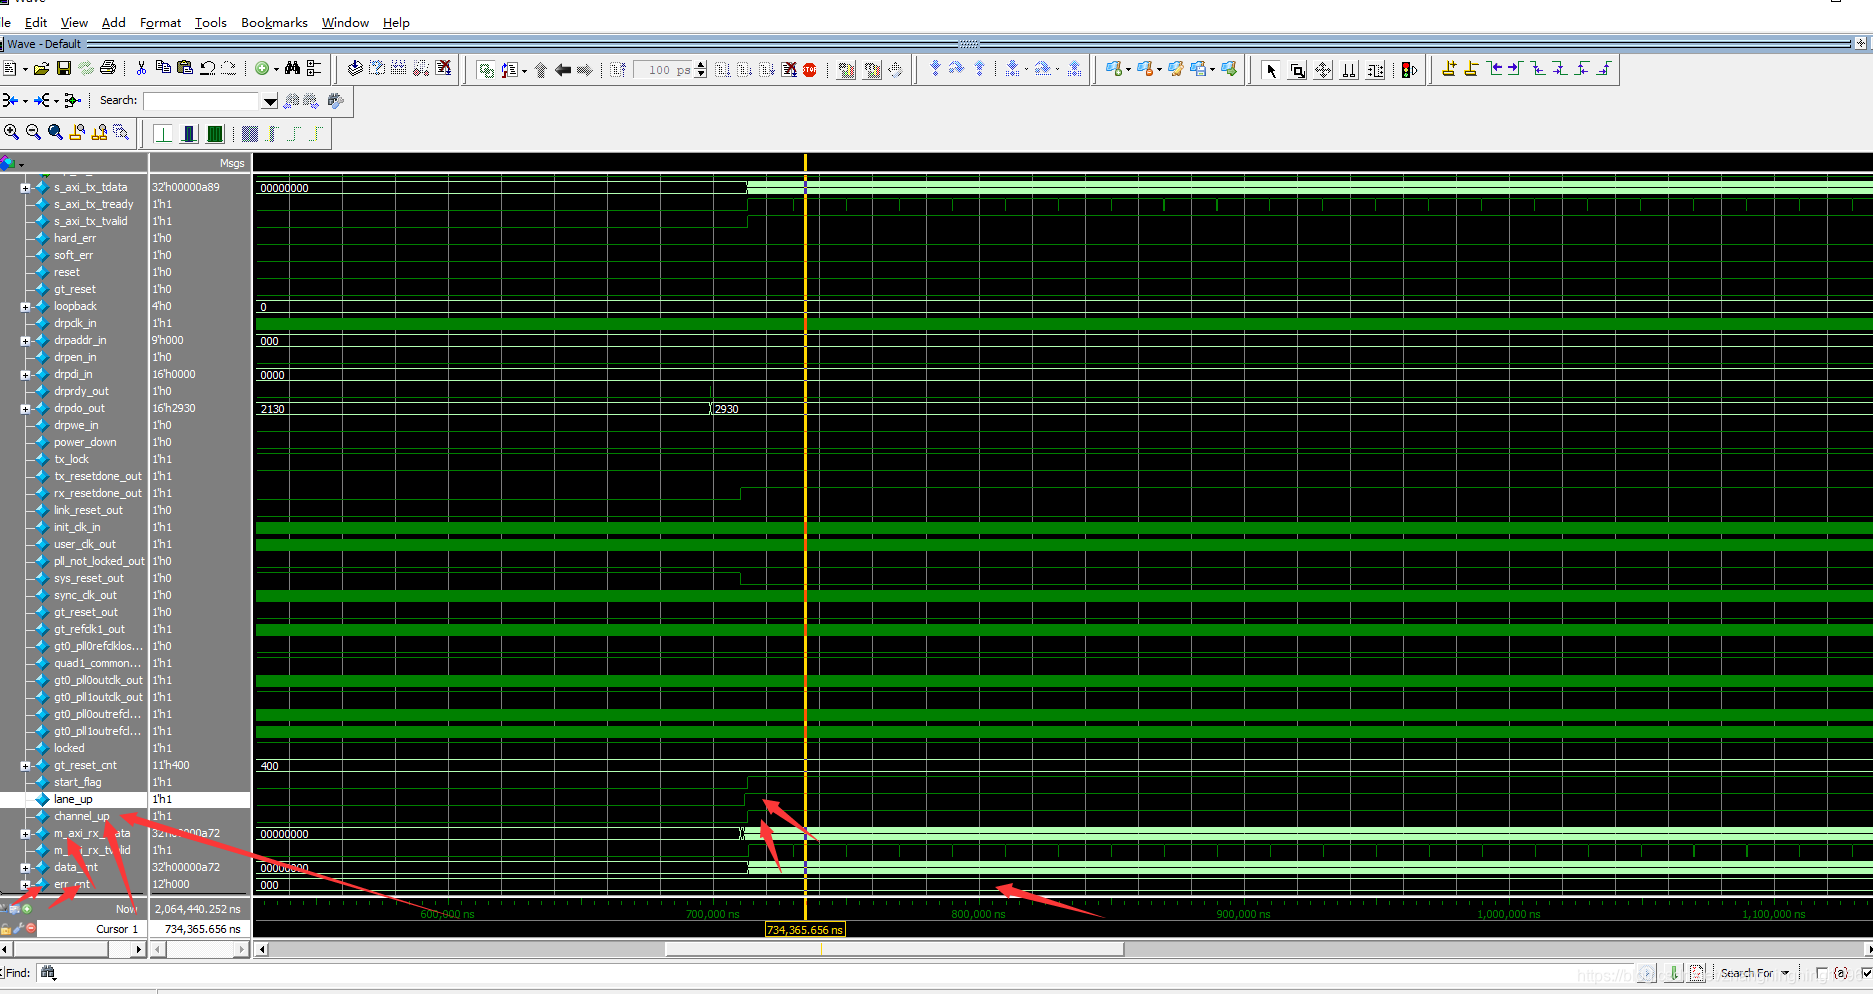Open the Edit menu
The height and width of the screenshot is (994, 1873).
(36, 22)
